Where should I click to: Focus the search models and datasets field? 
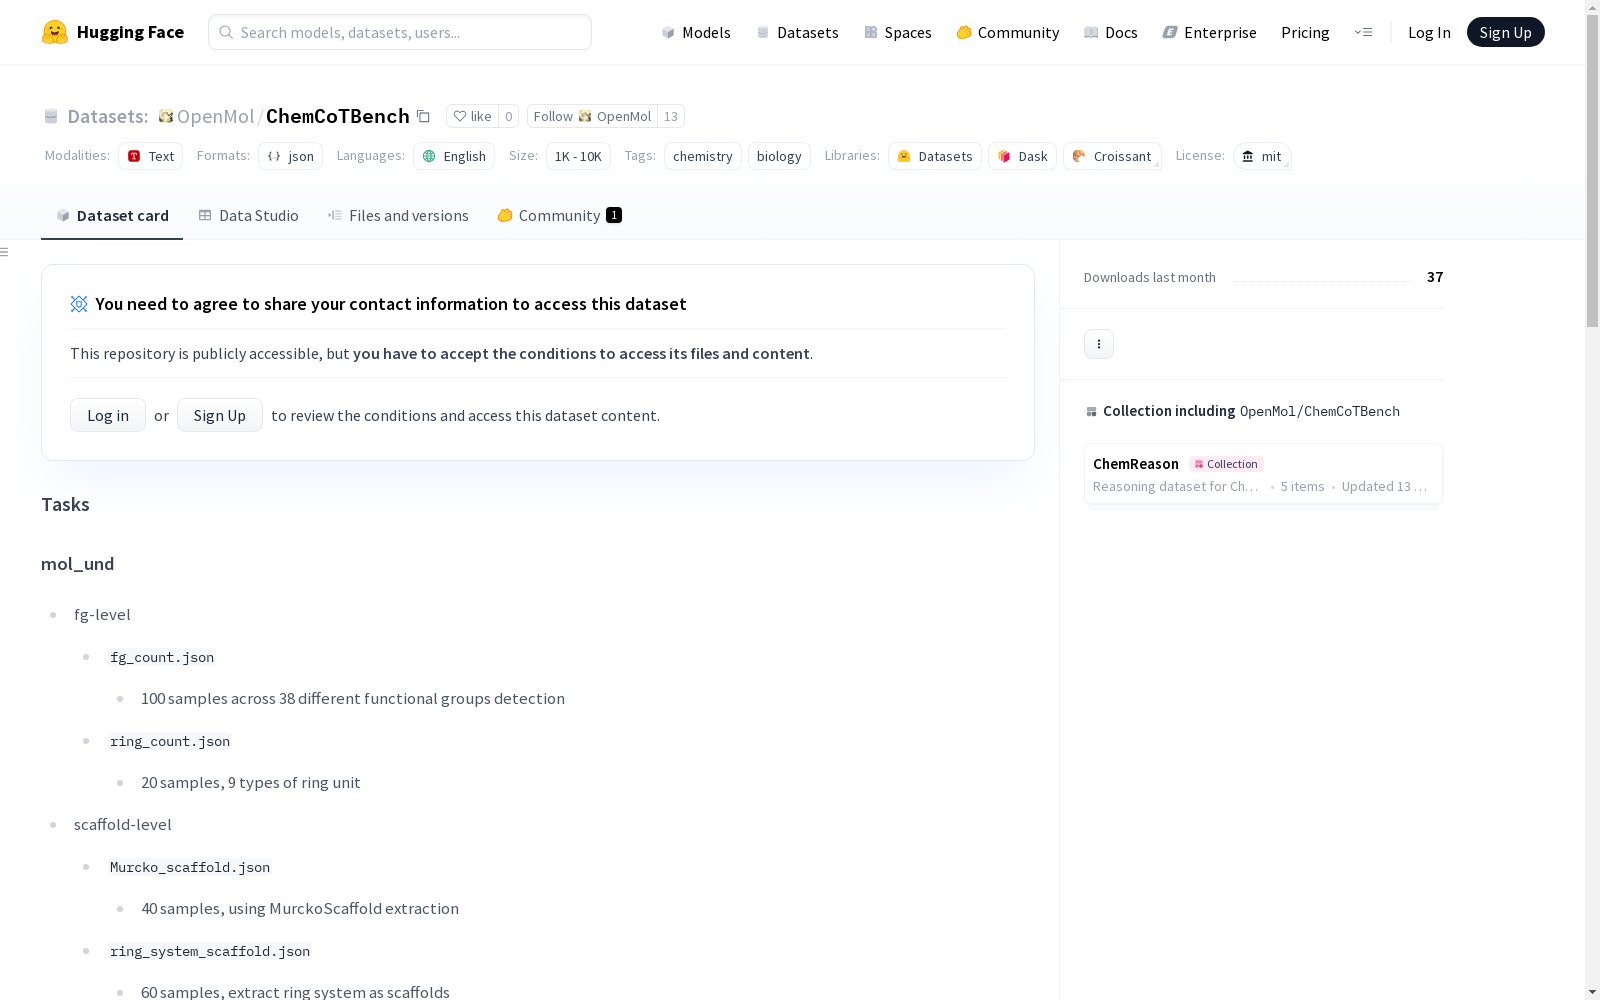(x=400, y=32)
